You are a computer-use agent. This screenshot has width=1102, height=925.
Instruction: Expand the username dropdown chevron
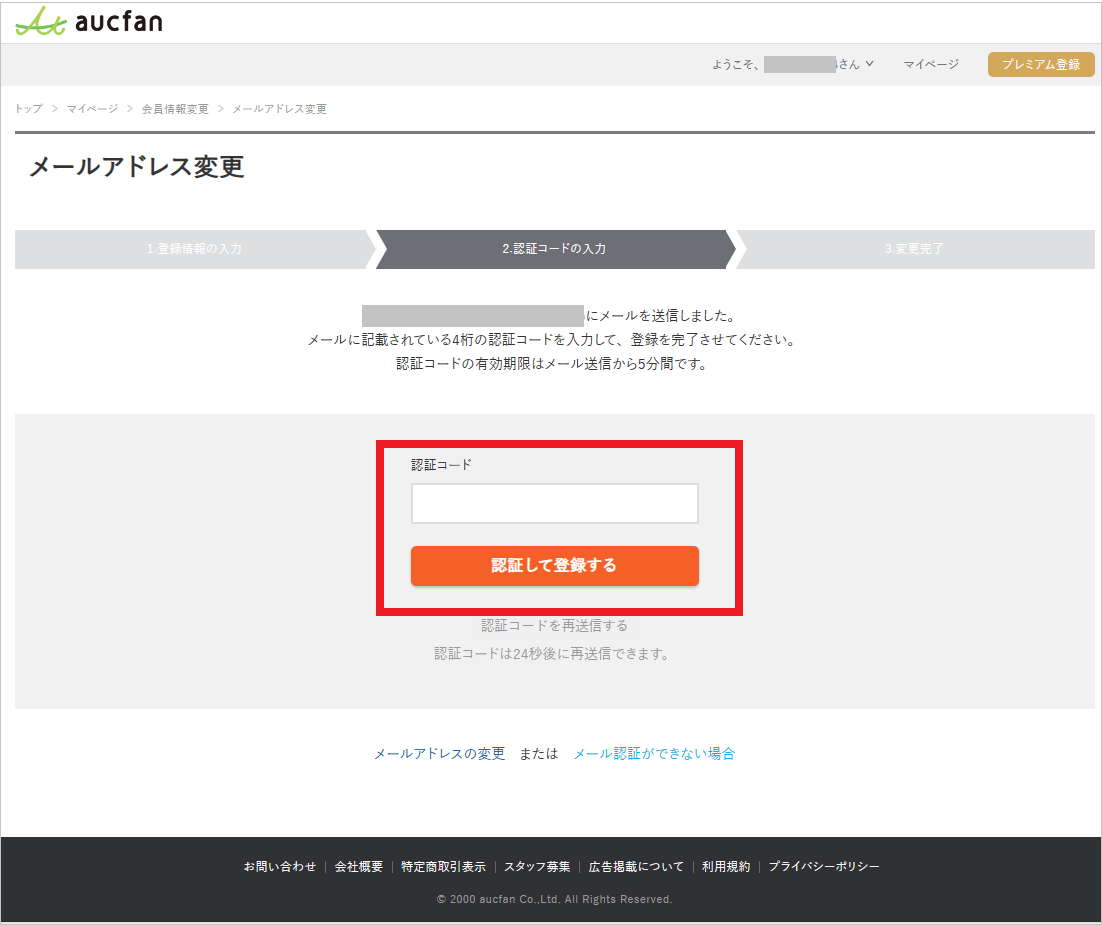click(x=869, y=64)
